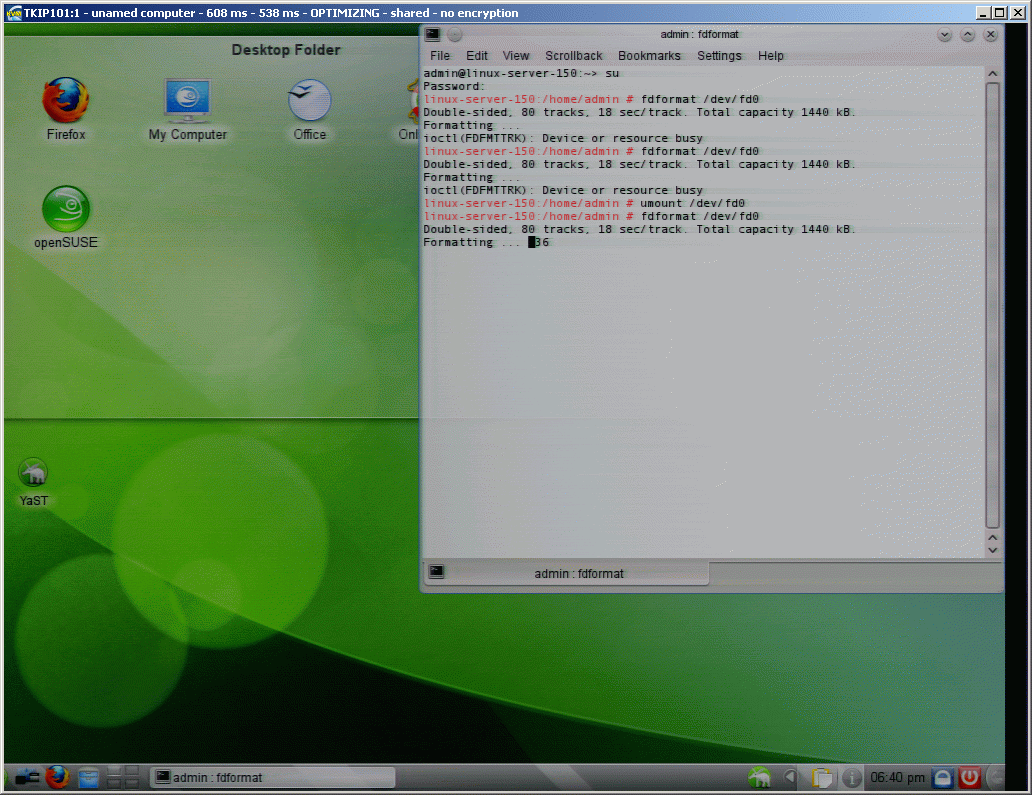Viewport: 1032px width, 795px height.
Task: Open the My Computer desktop icon
Action: pos(188,109)
